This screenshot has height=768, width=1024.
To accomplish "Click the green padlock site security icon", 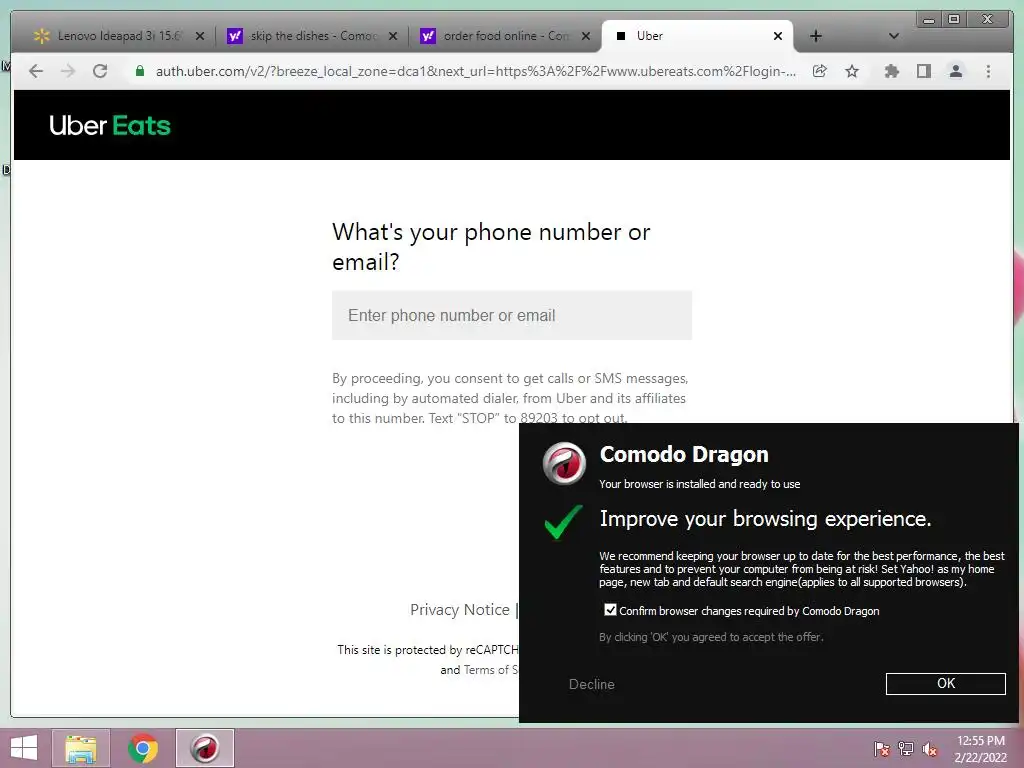I will pyautogui.click(x=140, y=71).
